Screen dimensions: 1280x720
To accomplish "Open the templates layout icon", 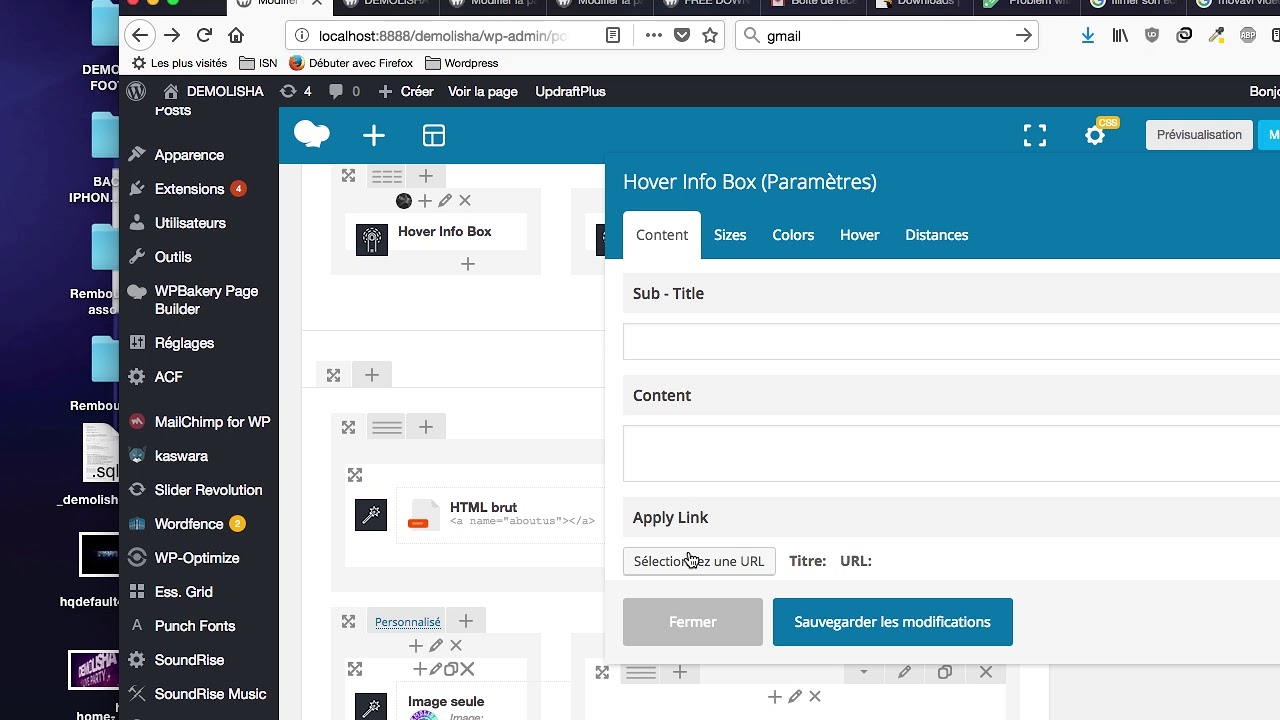I will click(433, 135).
